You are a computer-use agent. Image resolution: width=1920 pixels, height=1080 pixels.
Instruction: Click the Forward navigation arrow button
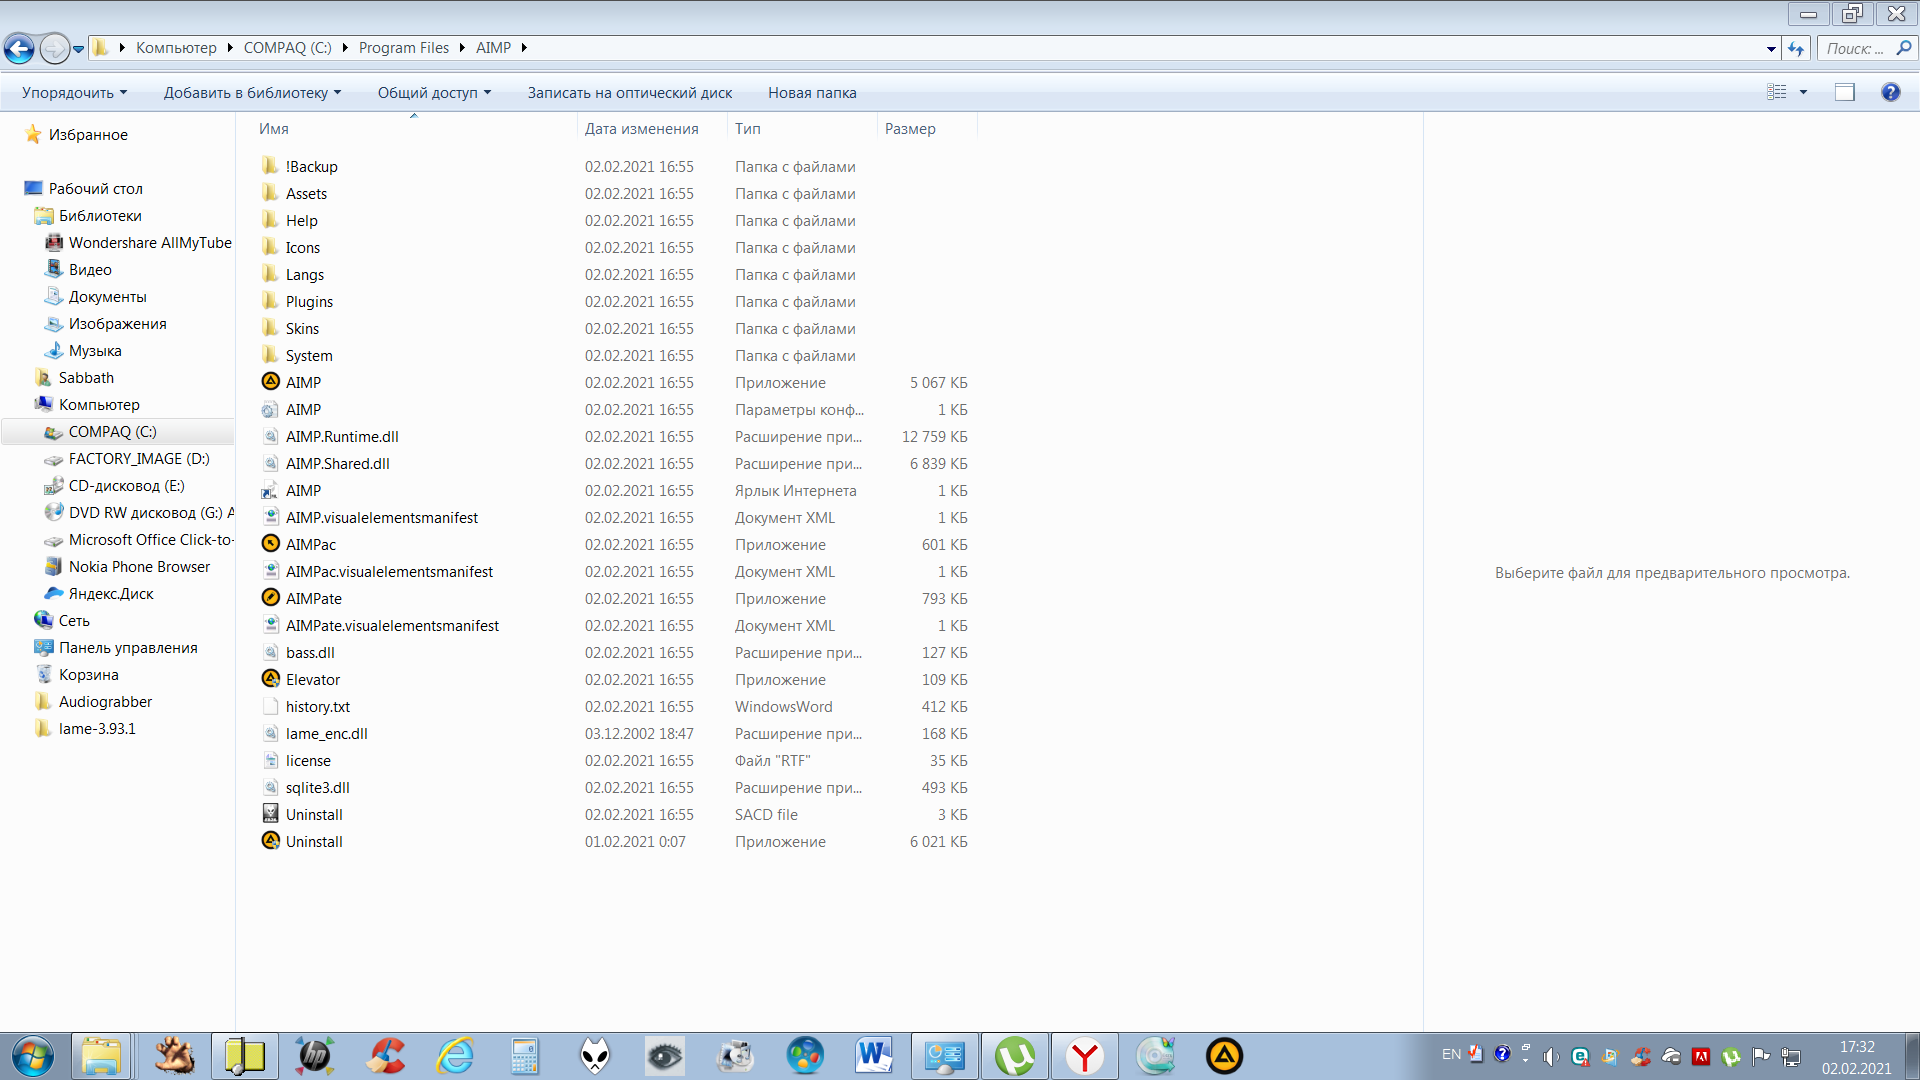[54, 47]
